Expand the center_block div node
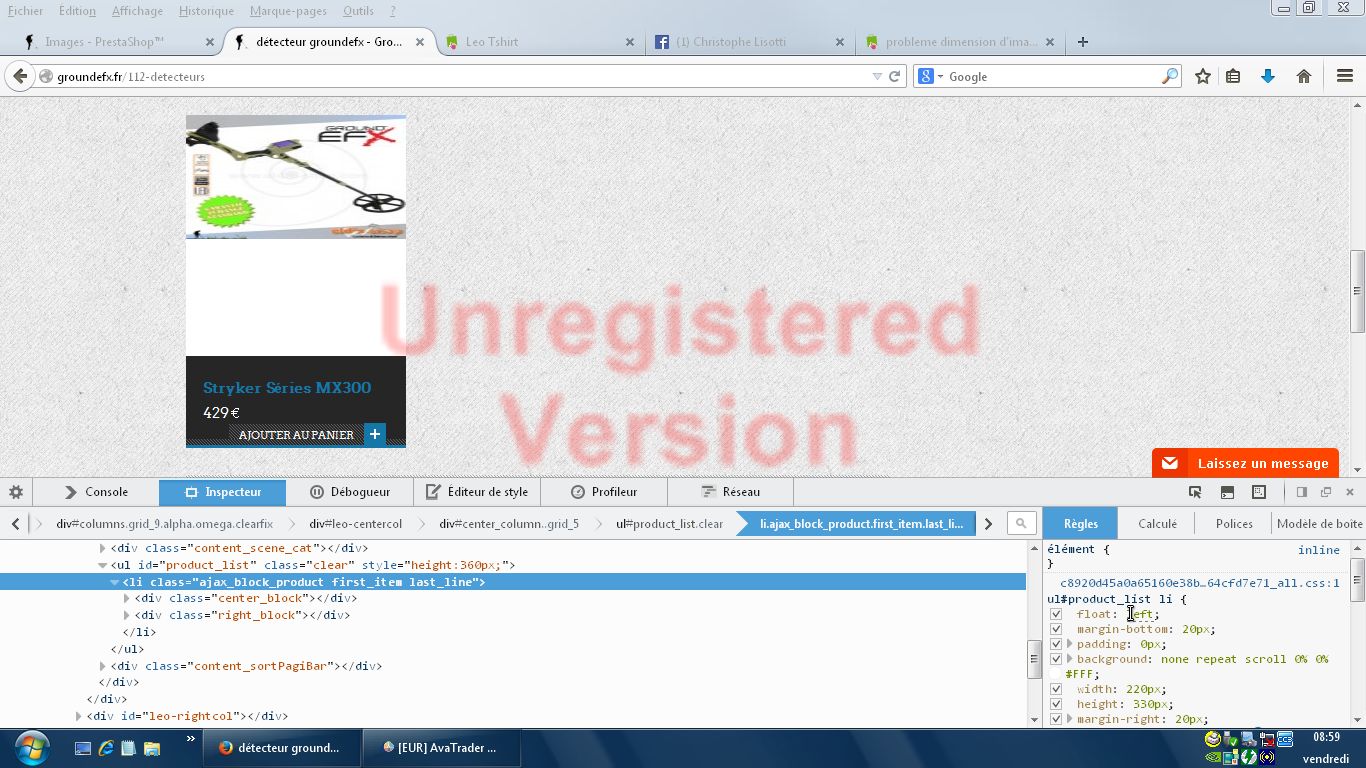Viewport: 1366px width, 768px height. 126,598
